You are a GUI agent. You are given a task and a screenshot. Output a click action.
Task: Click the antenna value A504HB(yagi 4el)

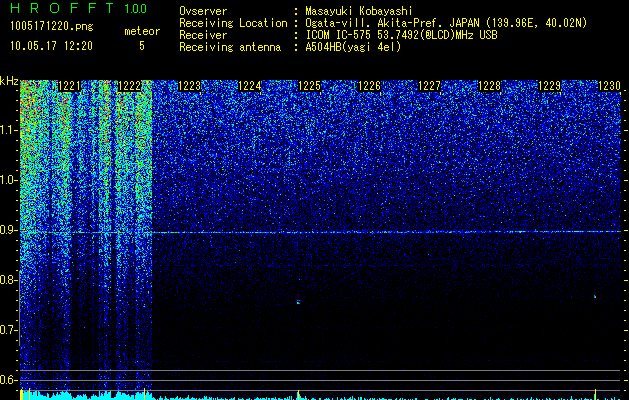353,47
